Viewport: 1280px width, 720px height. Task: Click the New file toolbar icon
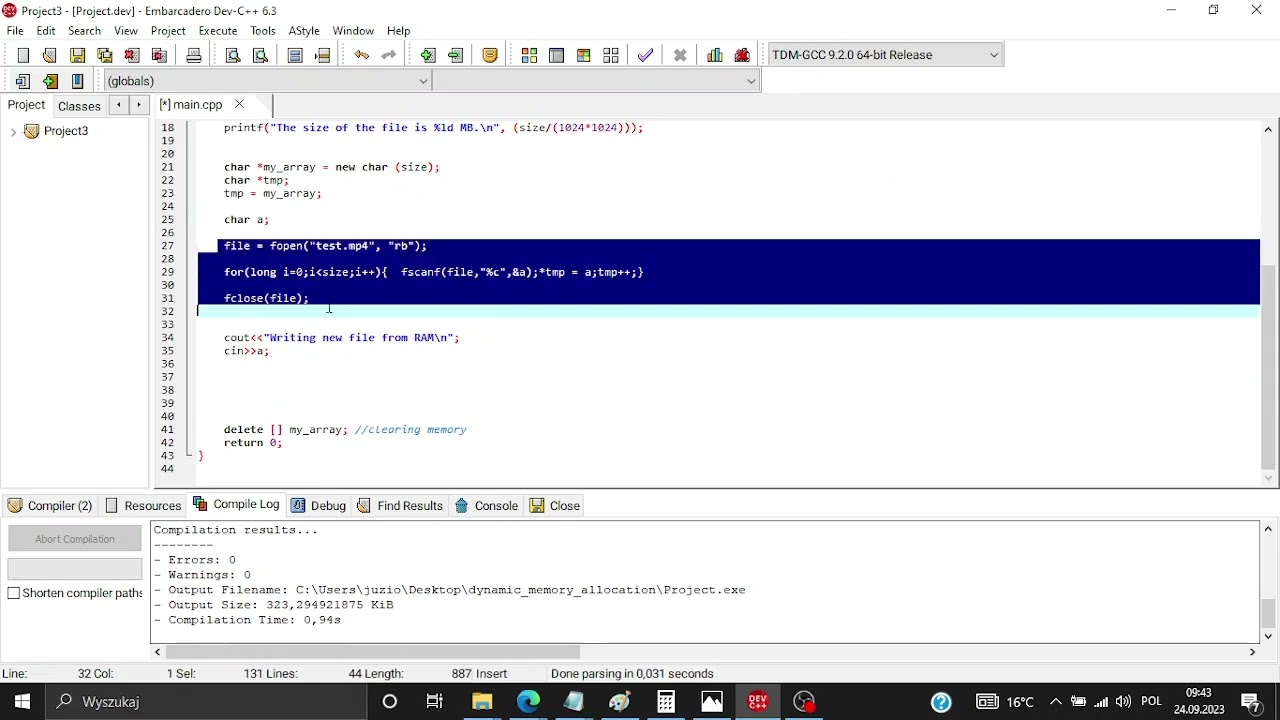(x=23, y=55)
